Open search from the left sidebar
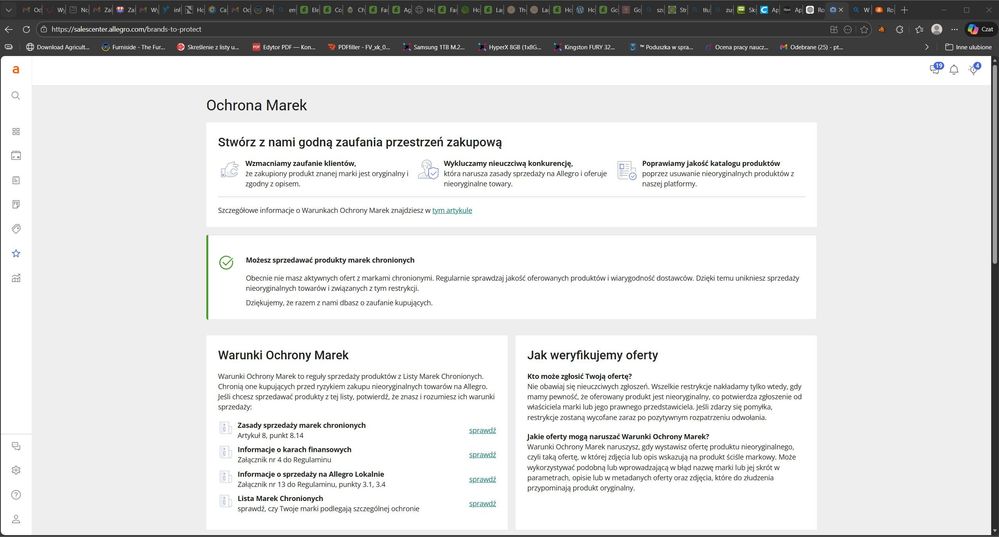This screenshot has height=537, width=999. [15, 96]
